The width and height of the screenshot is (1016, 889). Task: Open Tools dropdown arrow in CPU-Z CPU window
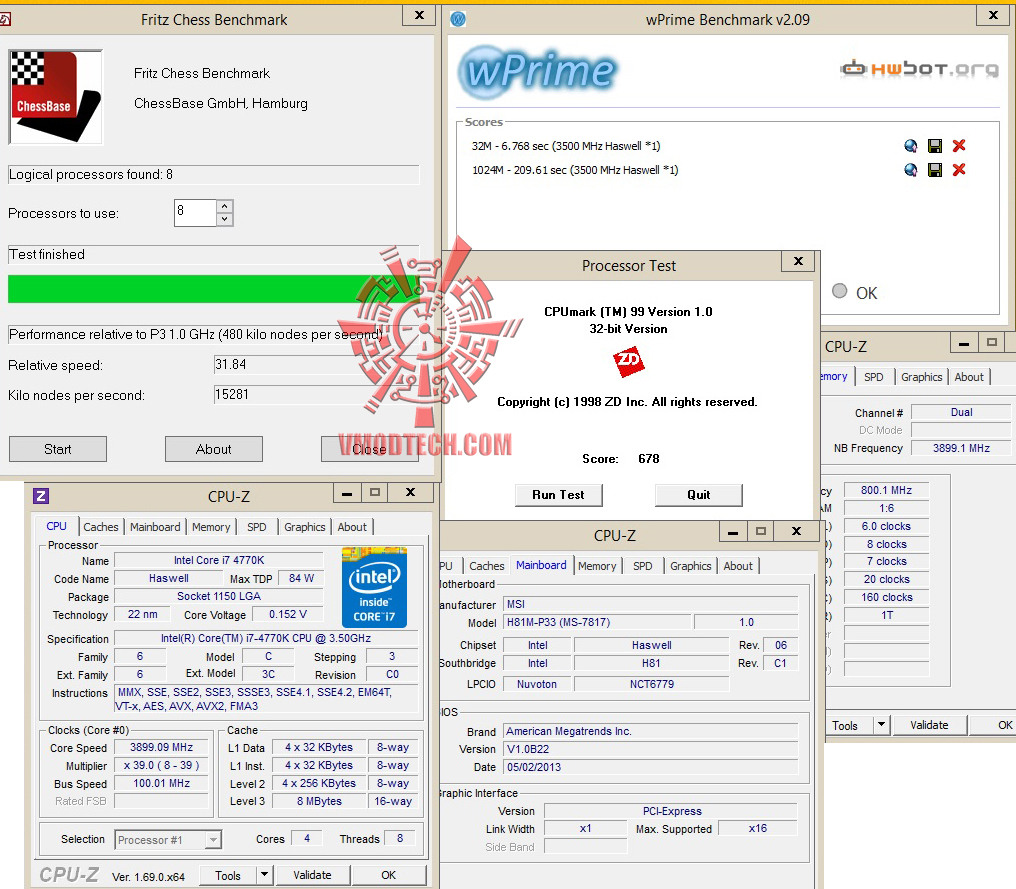coord(264,875)
